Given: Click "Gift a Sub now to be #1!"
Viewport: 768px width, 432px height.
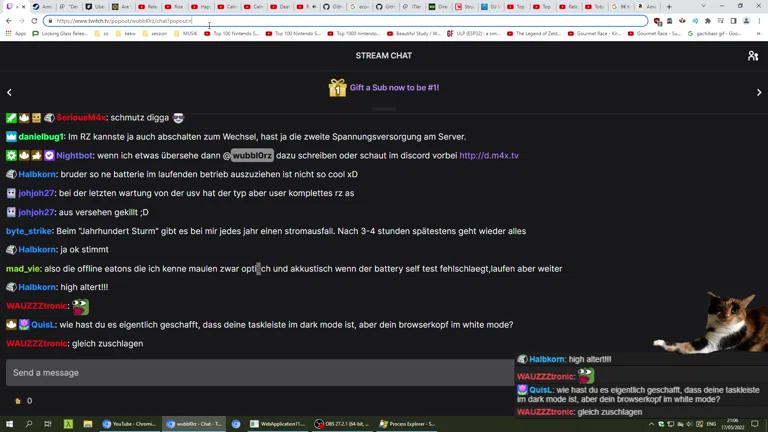Looking at the screenshot, I should click(x=394, y=88).
